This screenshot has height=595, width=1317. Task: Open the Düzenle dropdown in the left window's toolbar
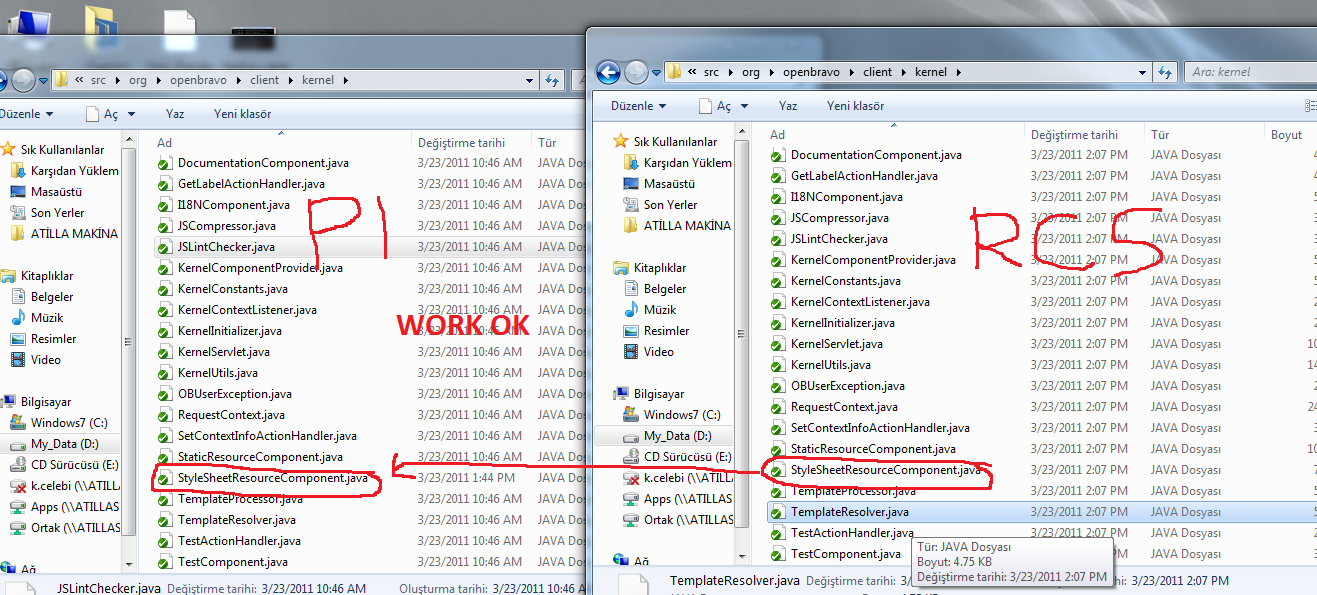[x=25, y=113]
